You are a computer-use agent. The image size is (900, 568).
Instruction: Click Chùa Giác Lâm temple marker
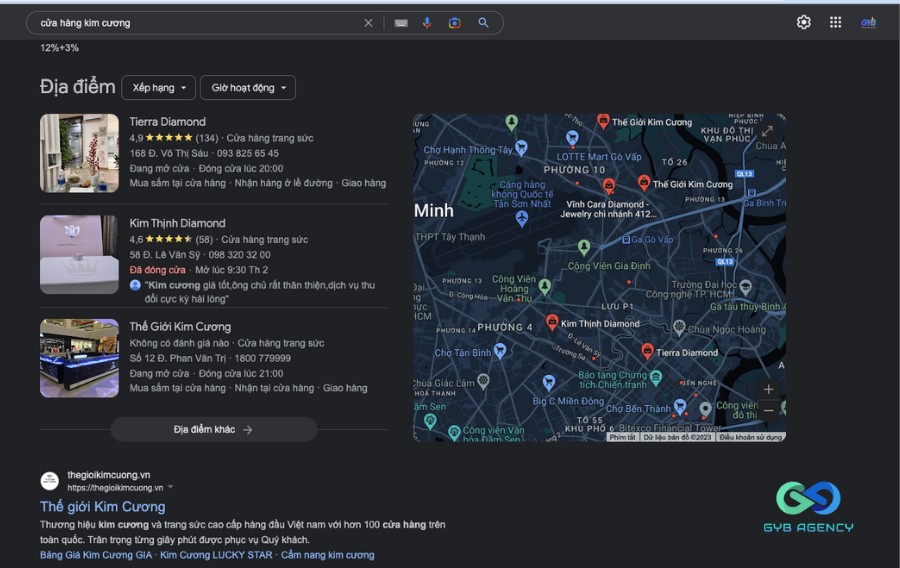(483, 380)
